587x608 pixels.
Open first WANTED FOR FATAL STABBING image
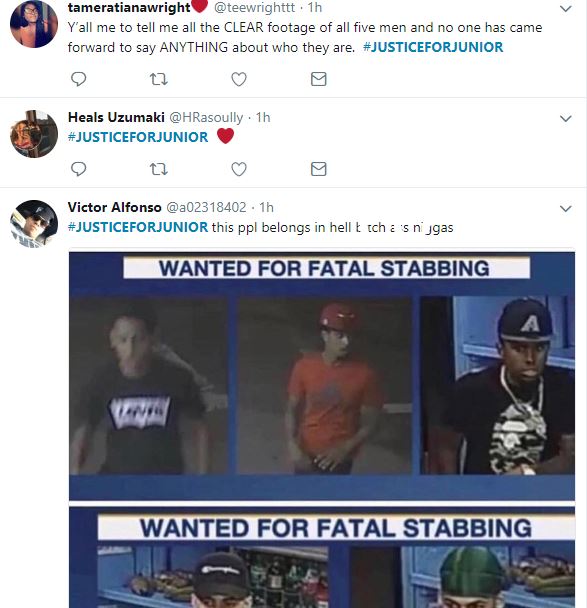coord(322,376)
